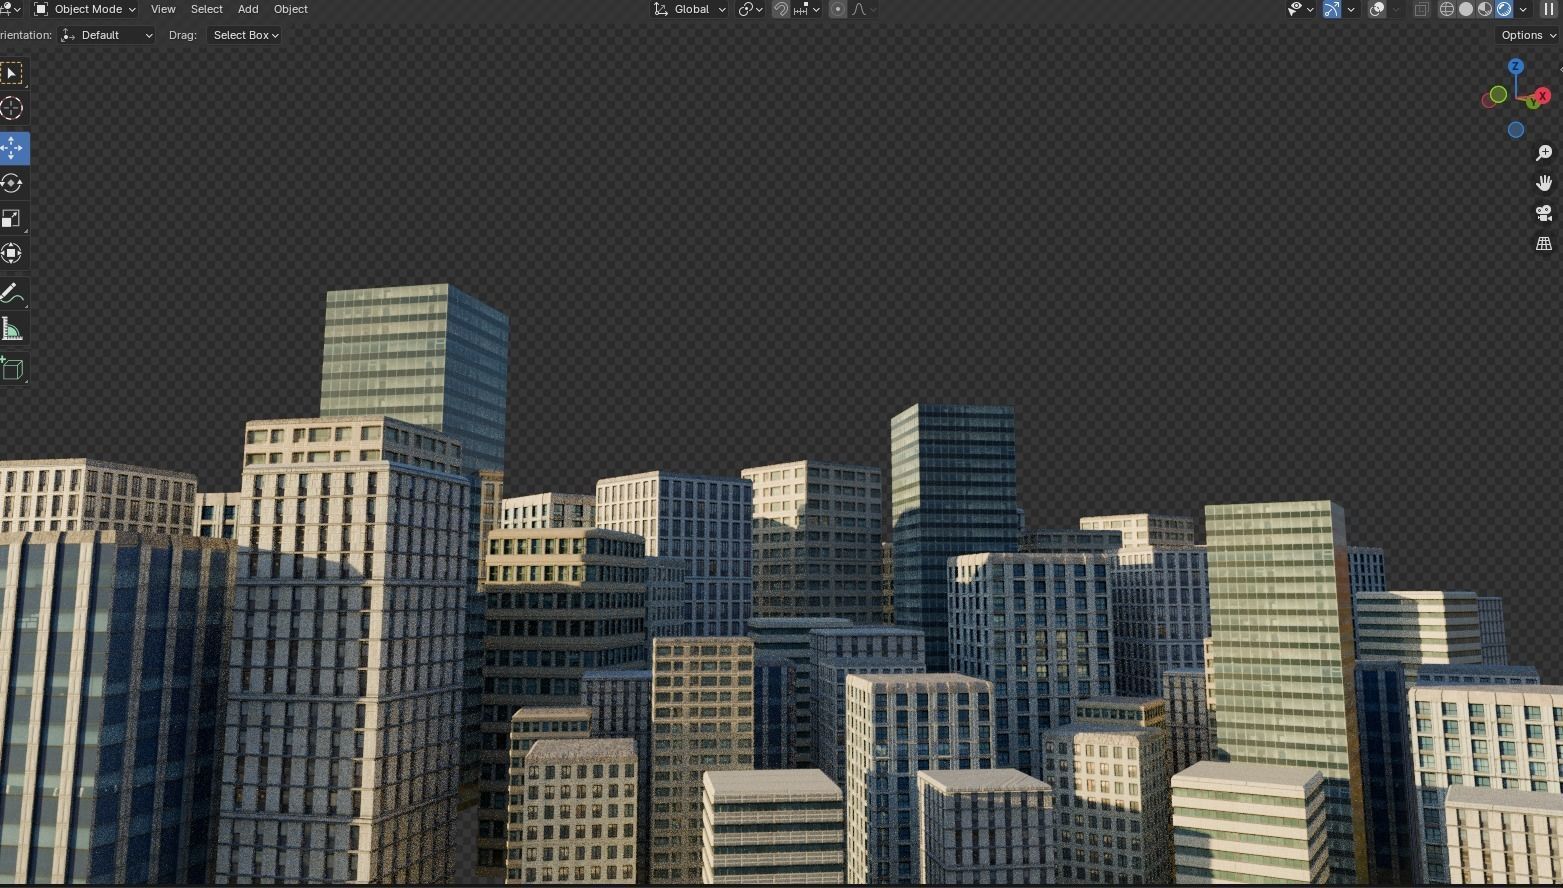
Task: Switch to Wireframe viewport shading
Action: 1447,9
